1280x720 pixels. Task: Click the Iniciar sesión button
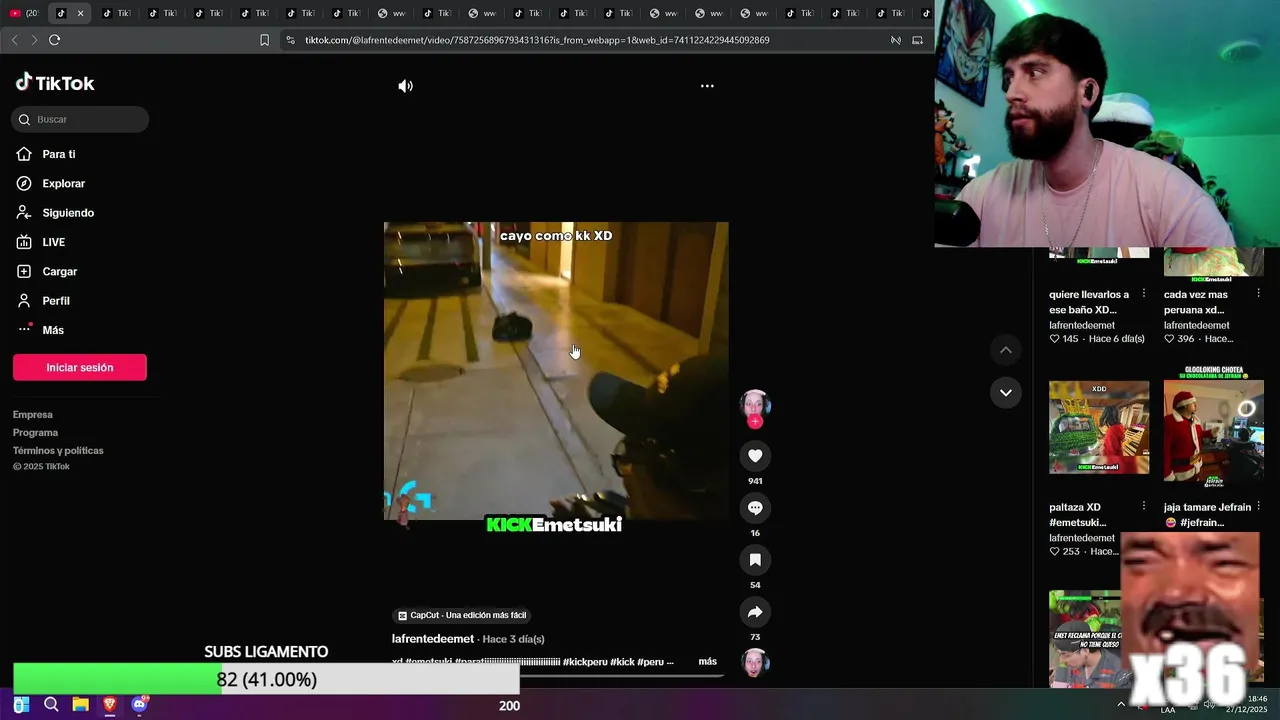[80, 367]
